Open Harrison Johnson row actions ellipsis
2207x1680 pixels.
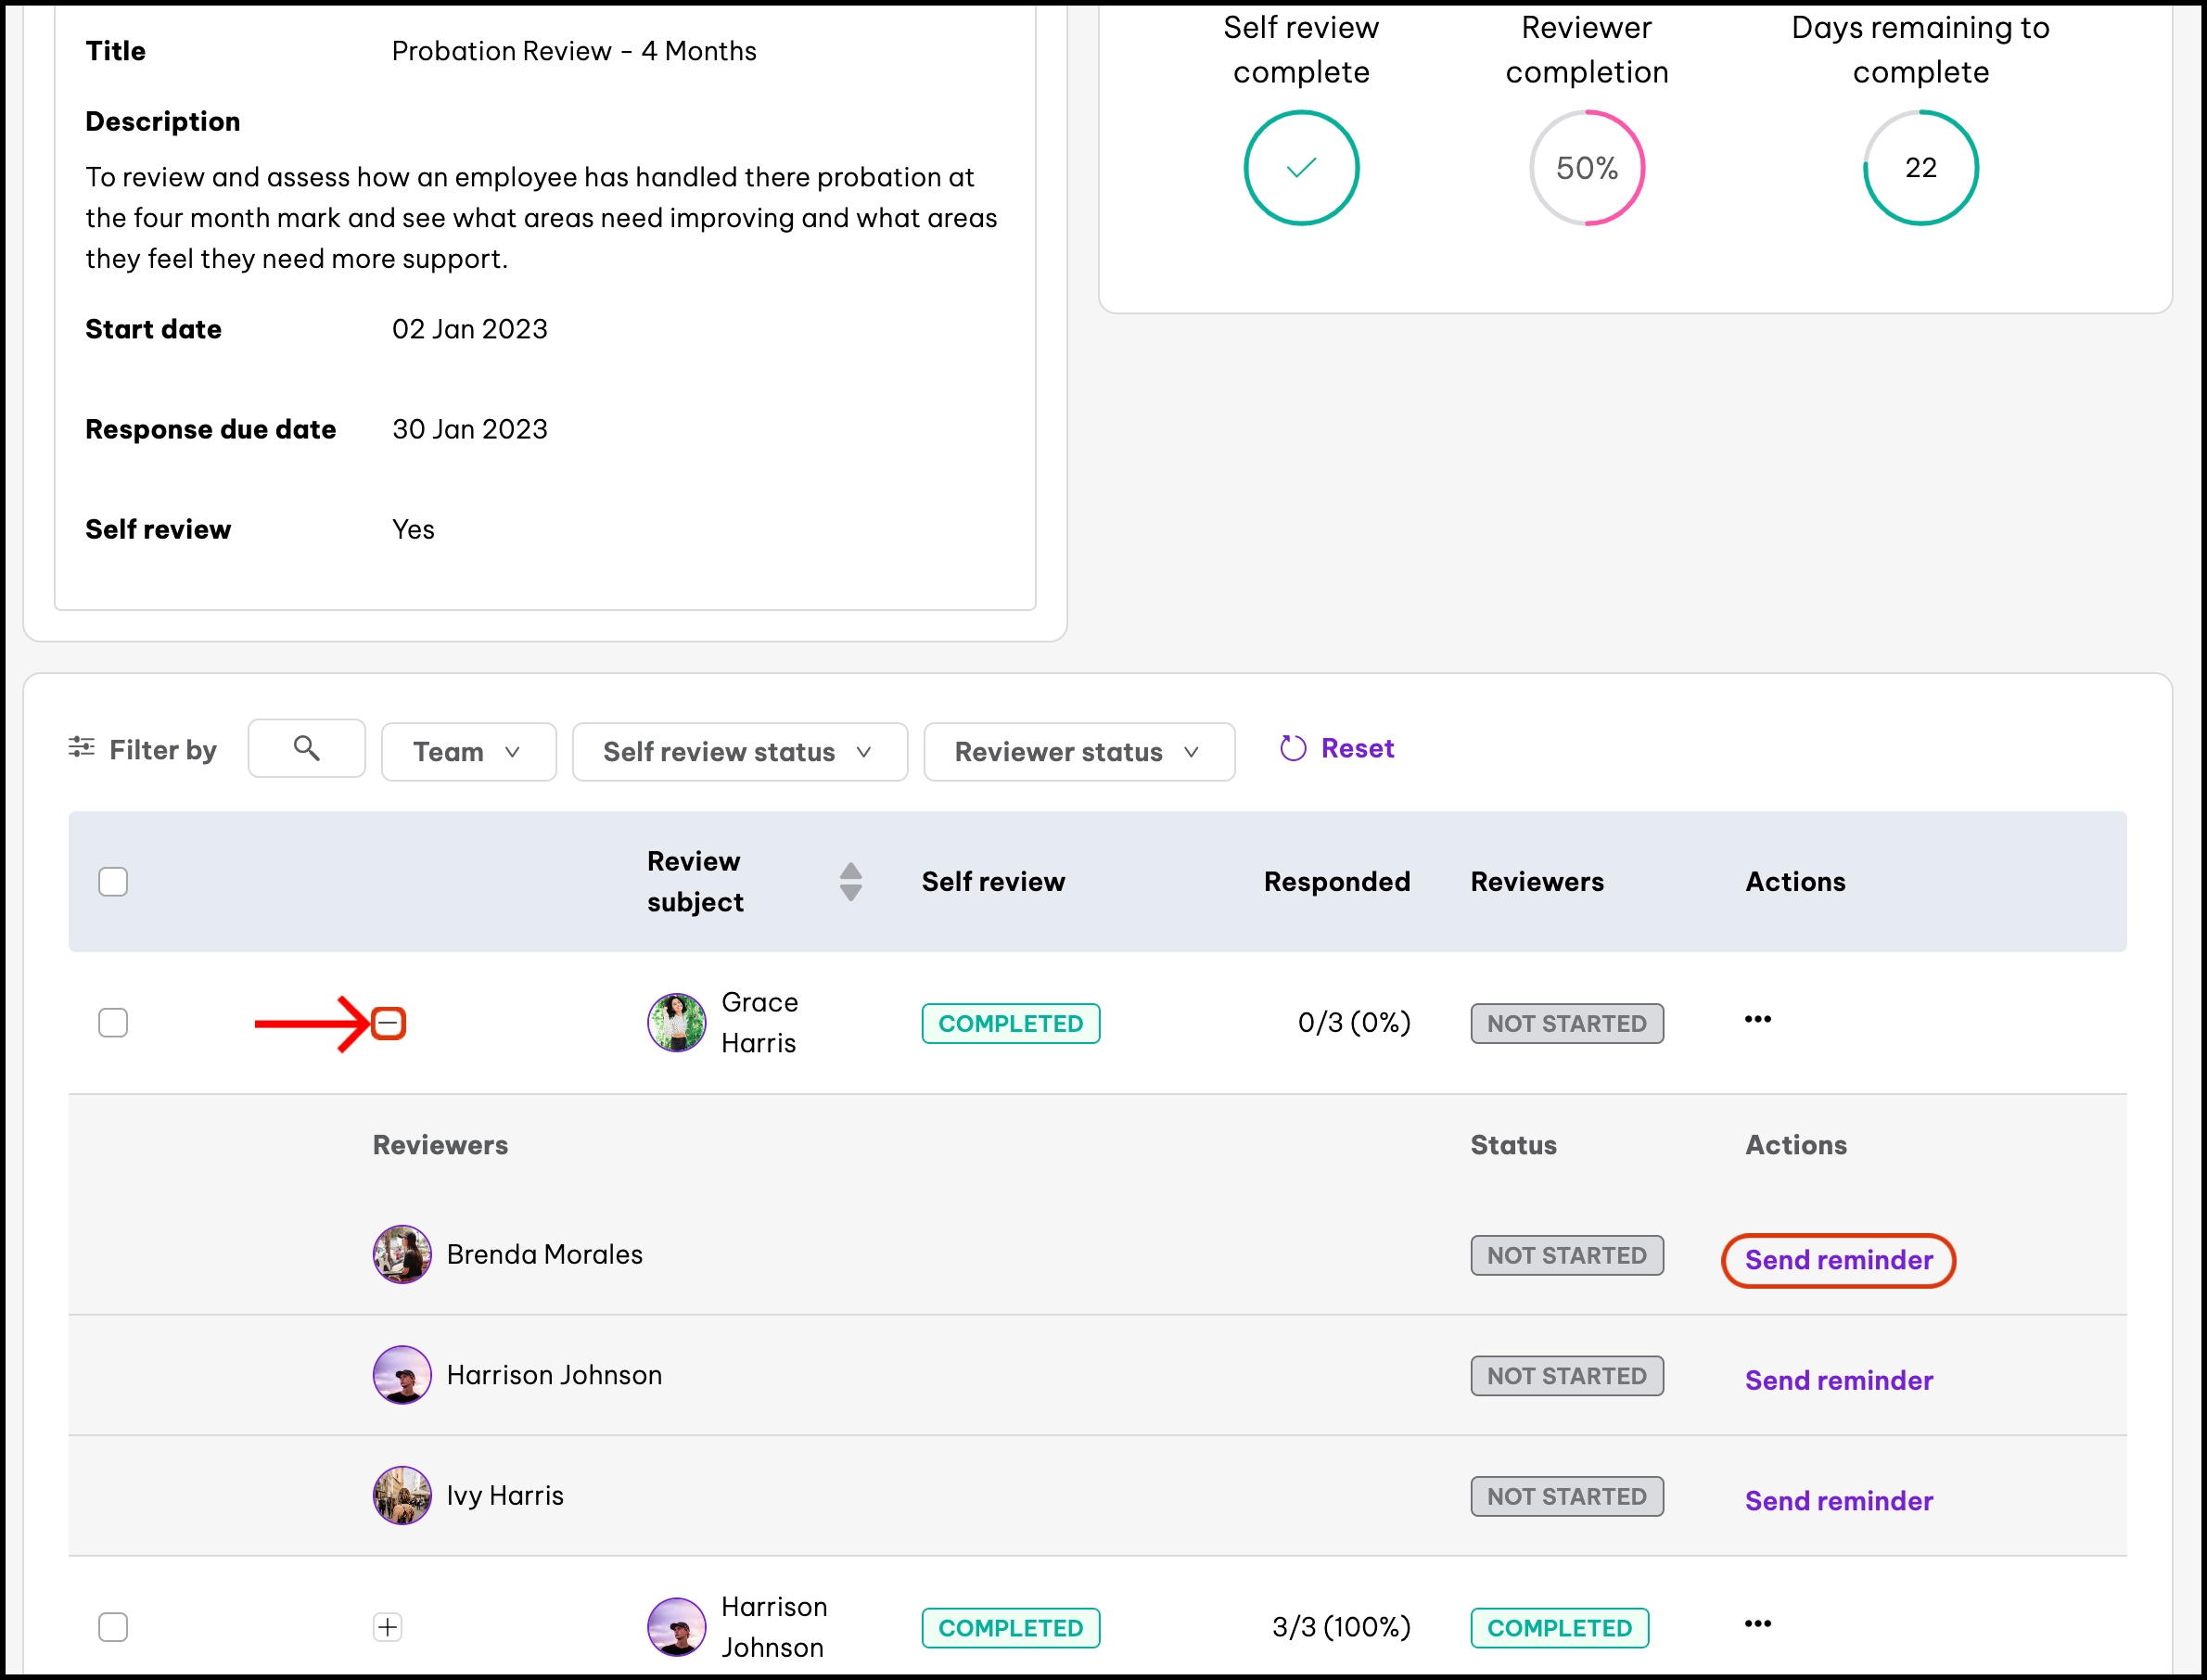click(1757, 1623)
